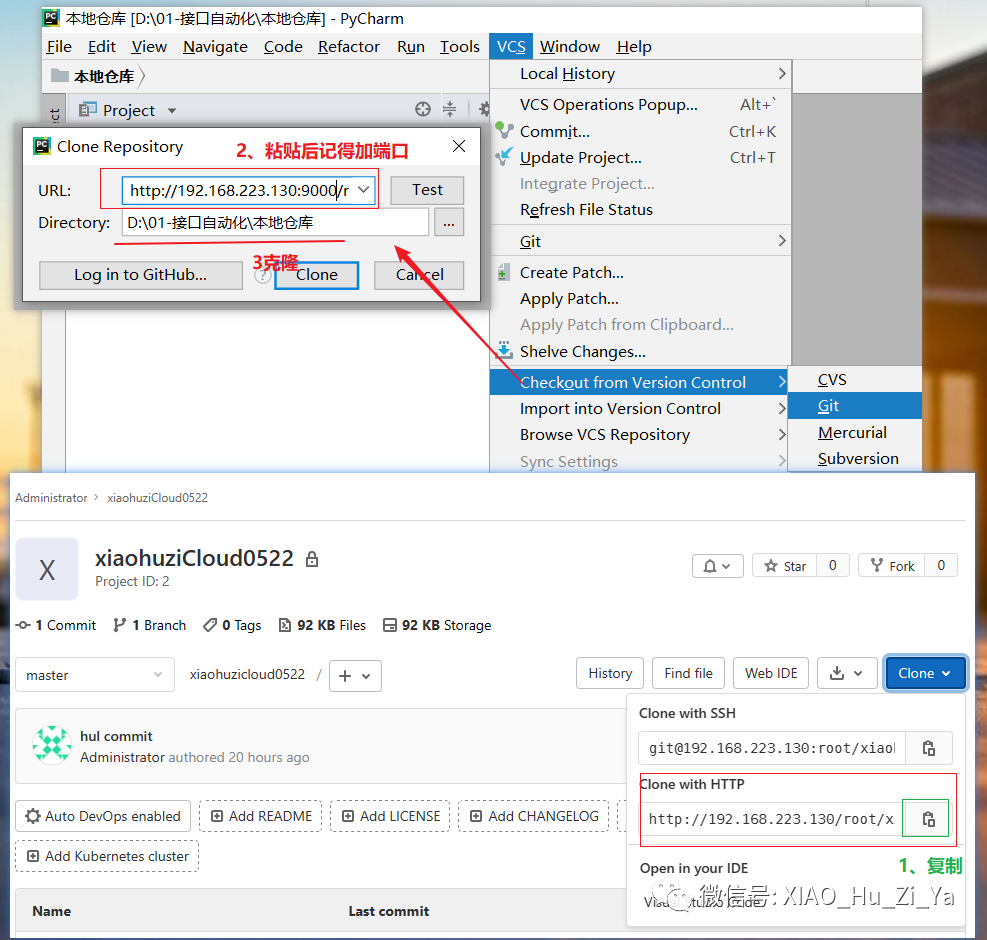Select VCS Operations Popup menu item
Viewport: 987px width, 940px height.
(x=640, y=105)
